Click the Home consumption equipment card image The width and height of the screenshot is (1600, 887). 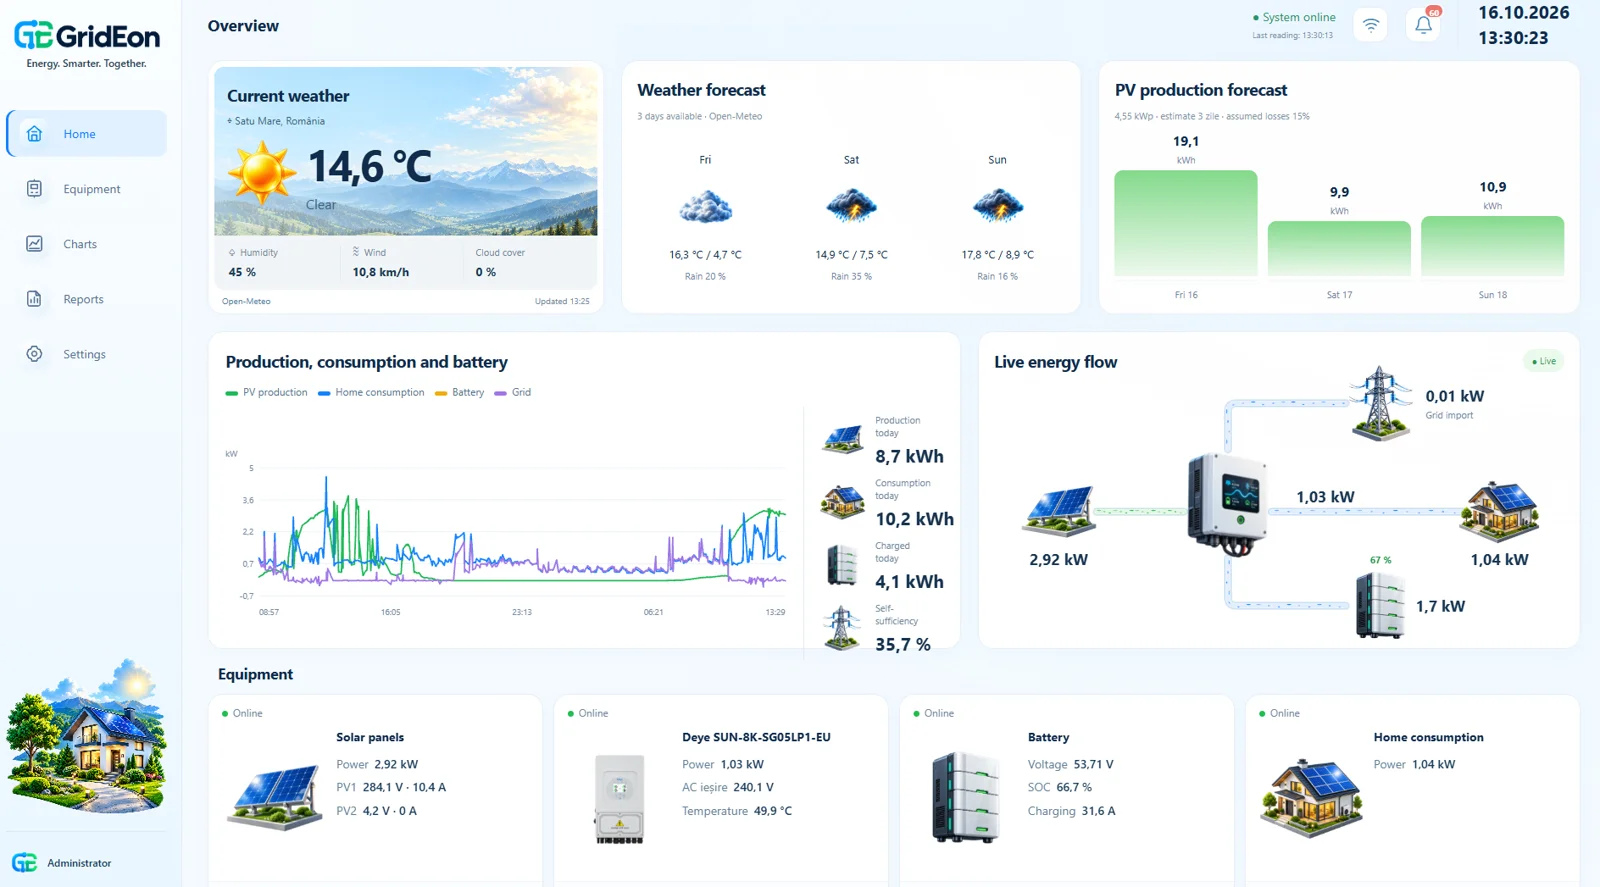click(x=1311, y=797)
